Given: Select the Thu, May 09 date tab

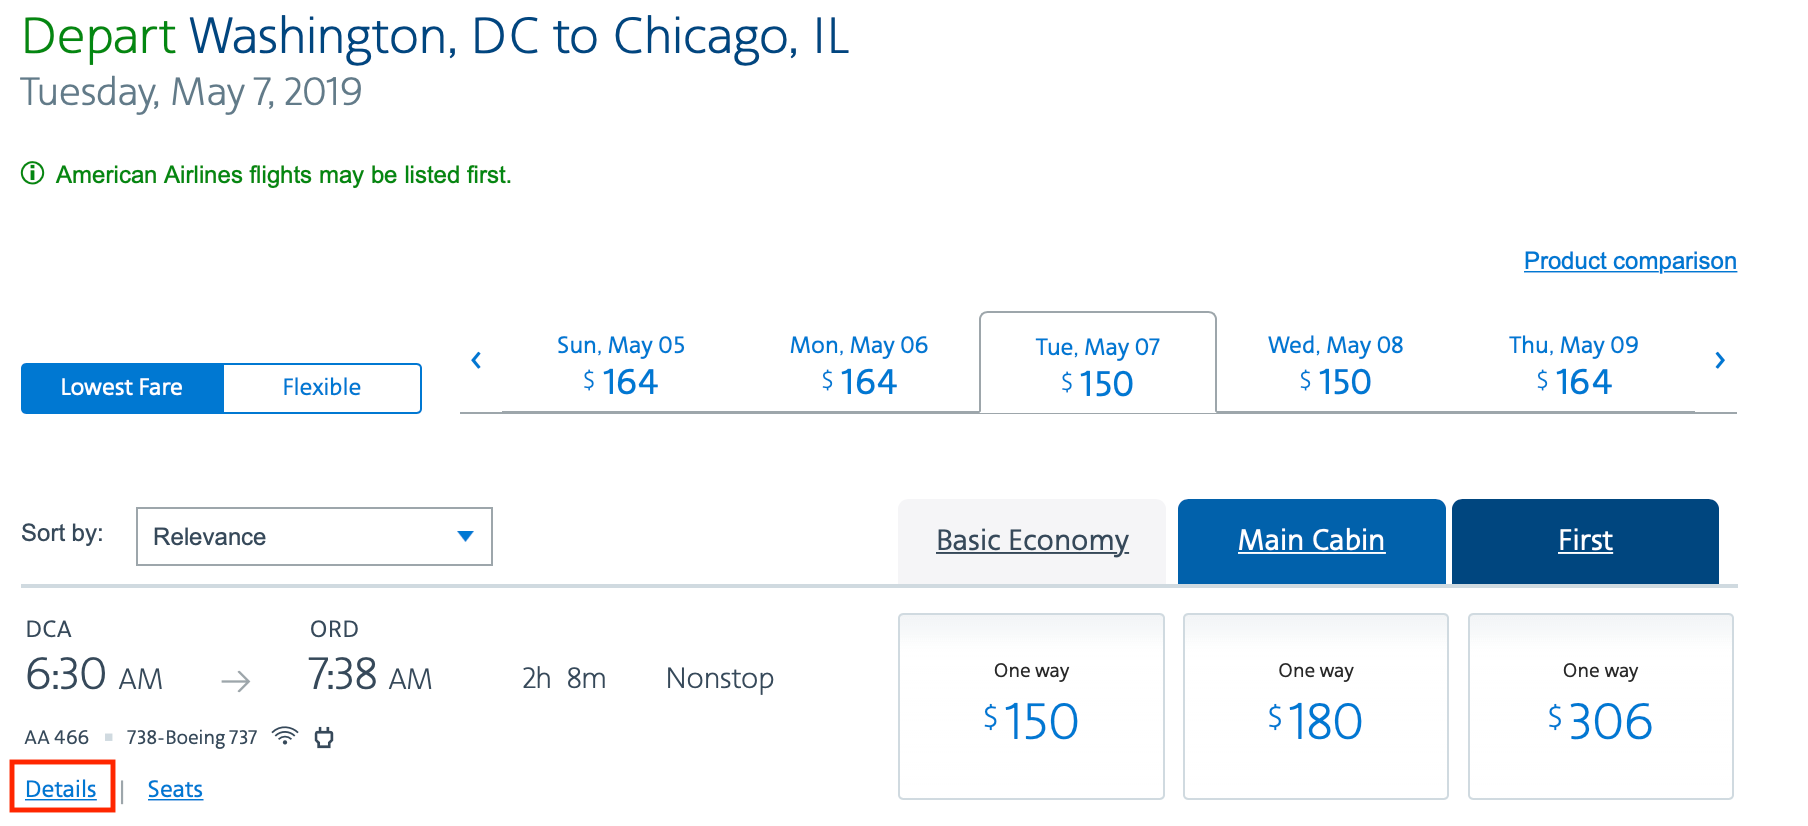Looking at the screenshot, I should pyautogui.click(x=1573, y=365).
